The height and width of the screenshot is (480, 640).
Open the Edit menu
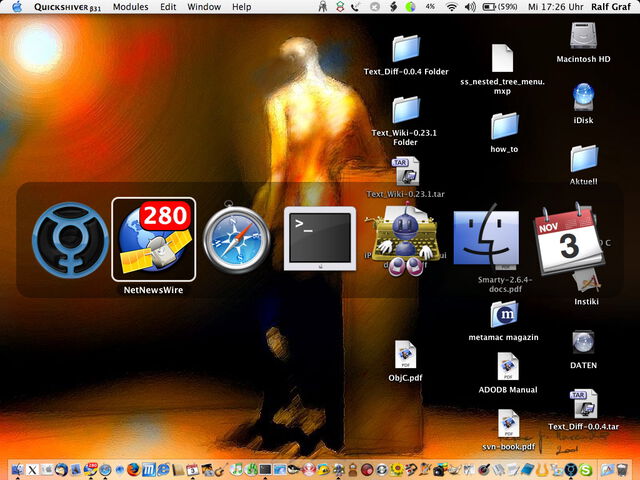168,7
